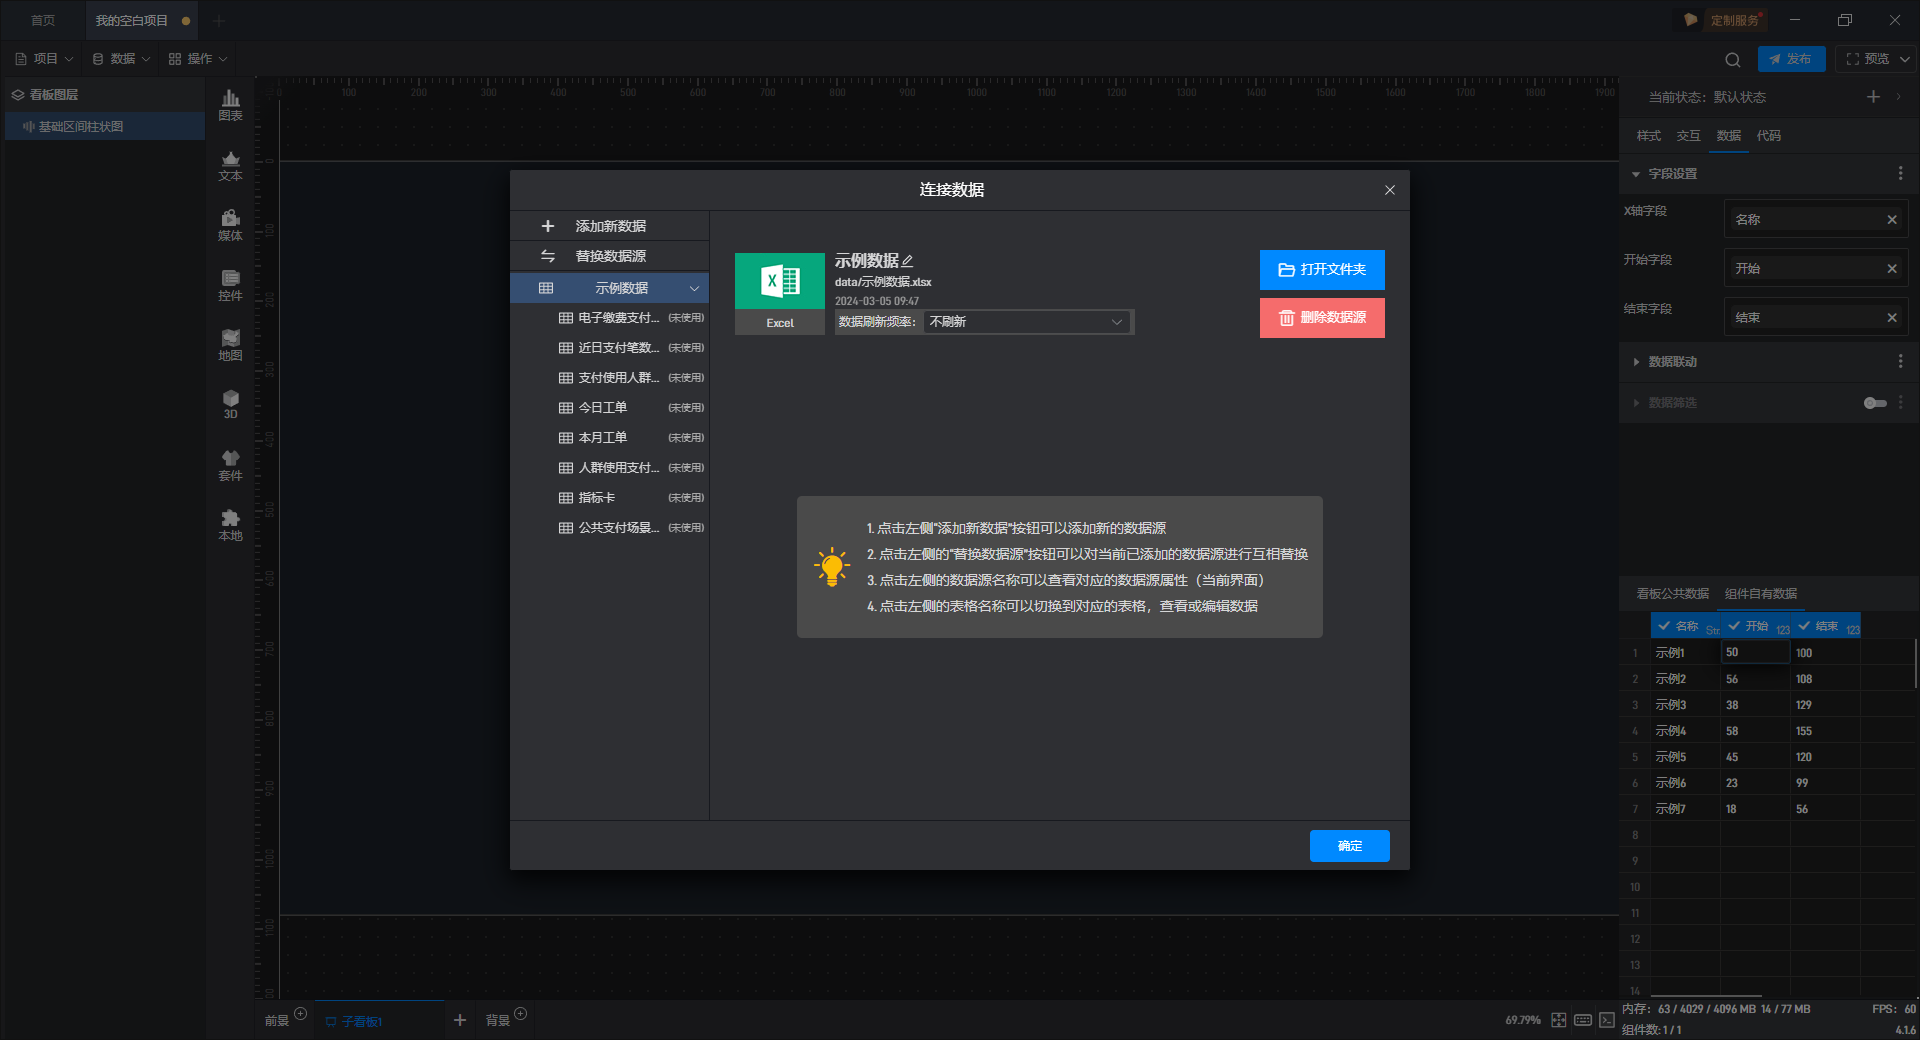The width and height of the screenshot is (1920, 1040).
Task: Toggle the 结束 column checkbox in data table
Action: (x=1804, y=626)
